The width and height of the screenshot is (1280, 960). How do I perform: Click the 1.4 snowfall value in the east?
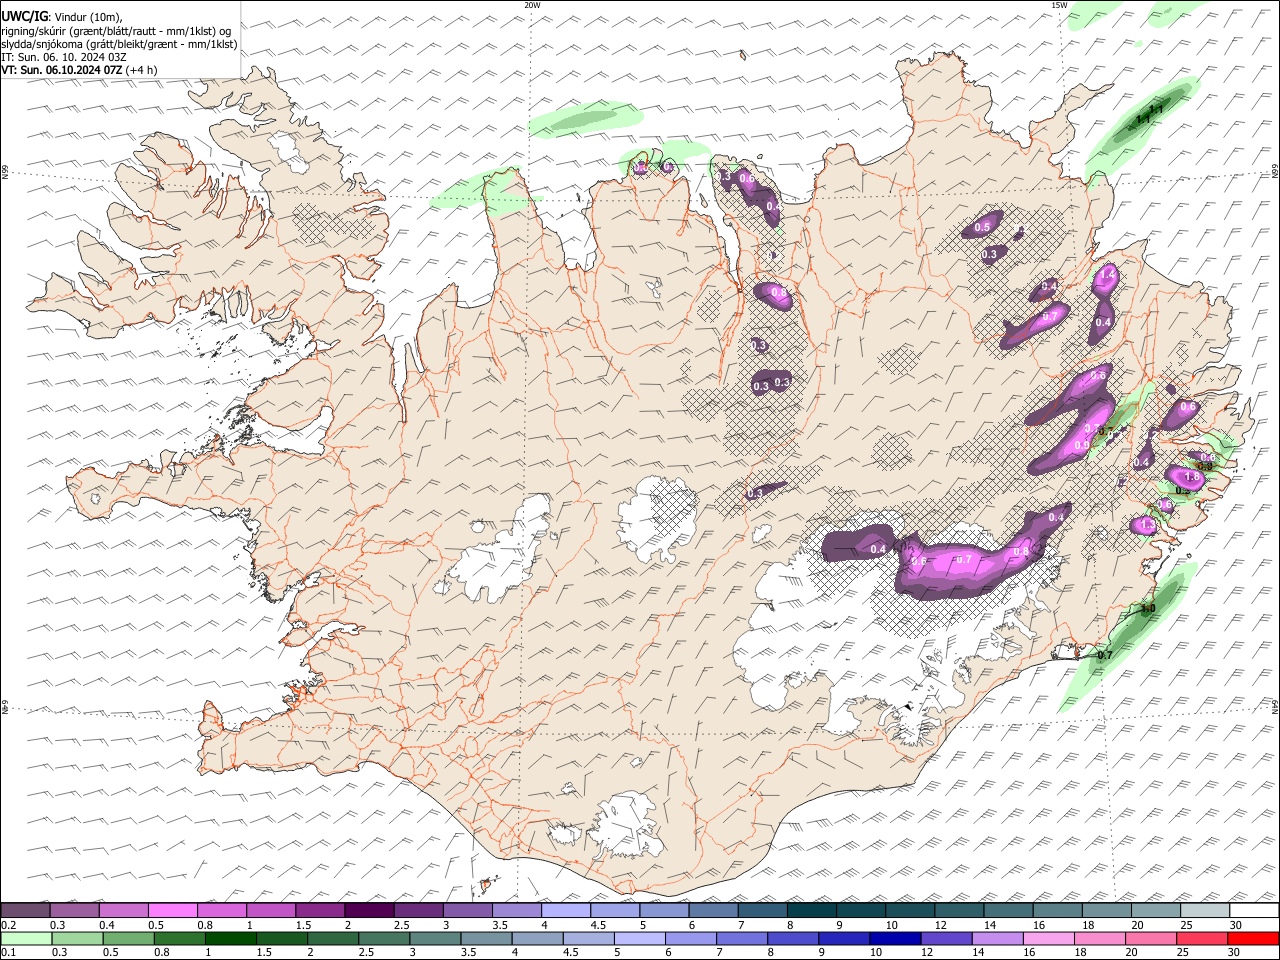(1107, 273)
